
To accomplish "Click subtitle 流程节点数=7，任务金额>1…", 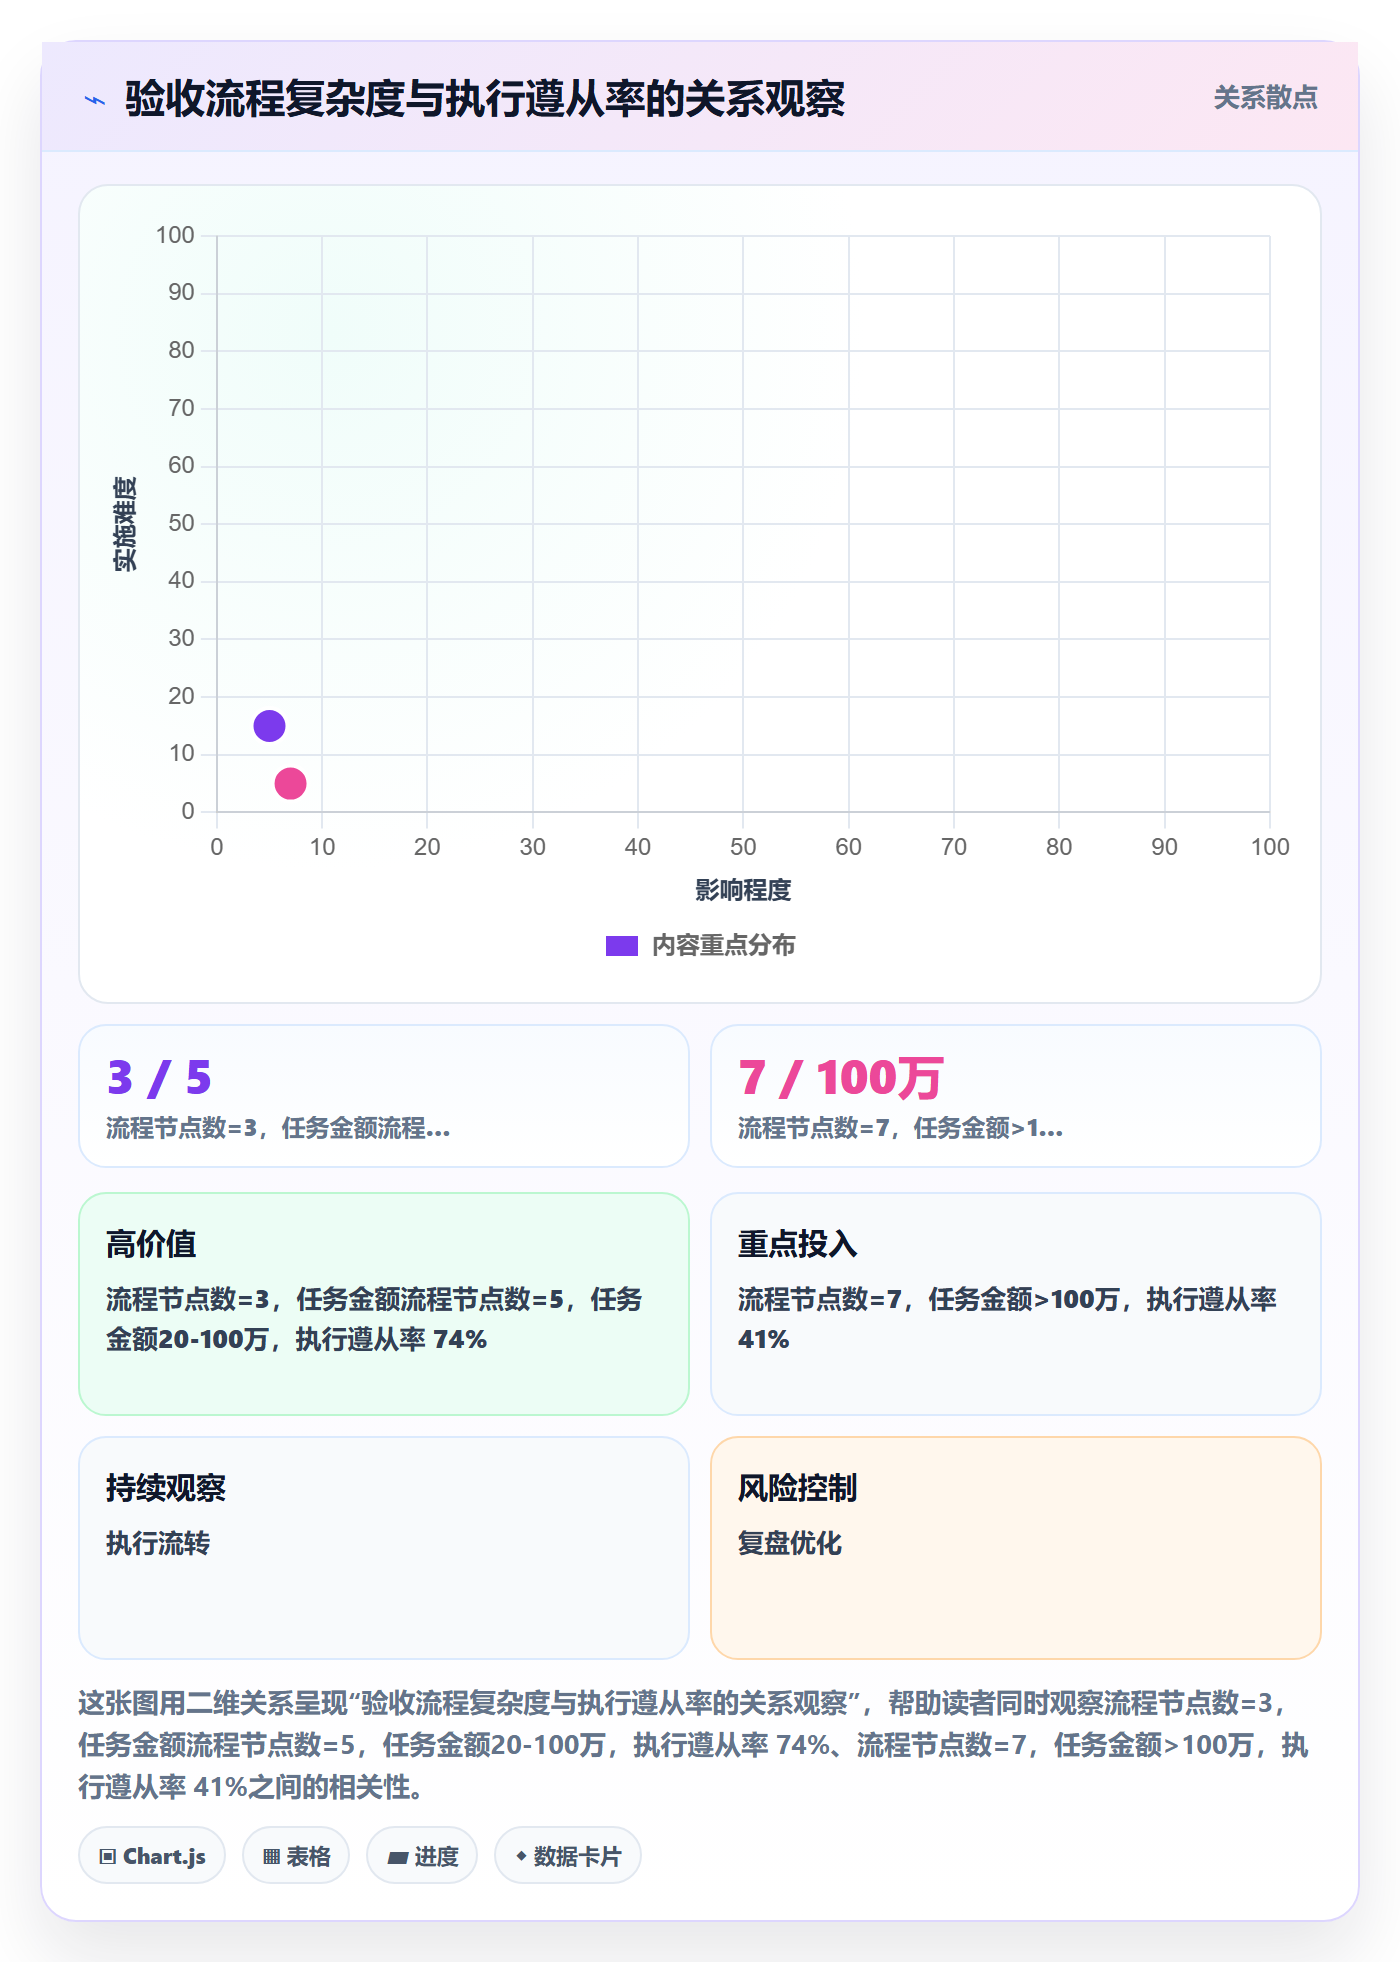I will (900, 1128).
